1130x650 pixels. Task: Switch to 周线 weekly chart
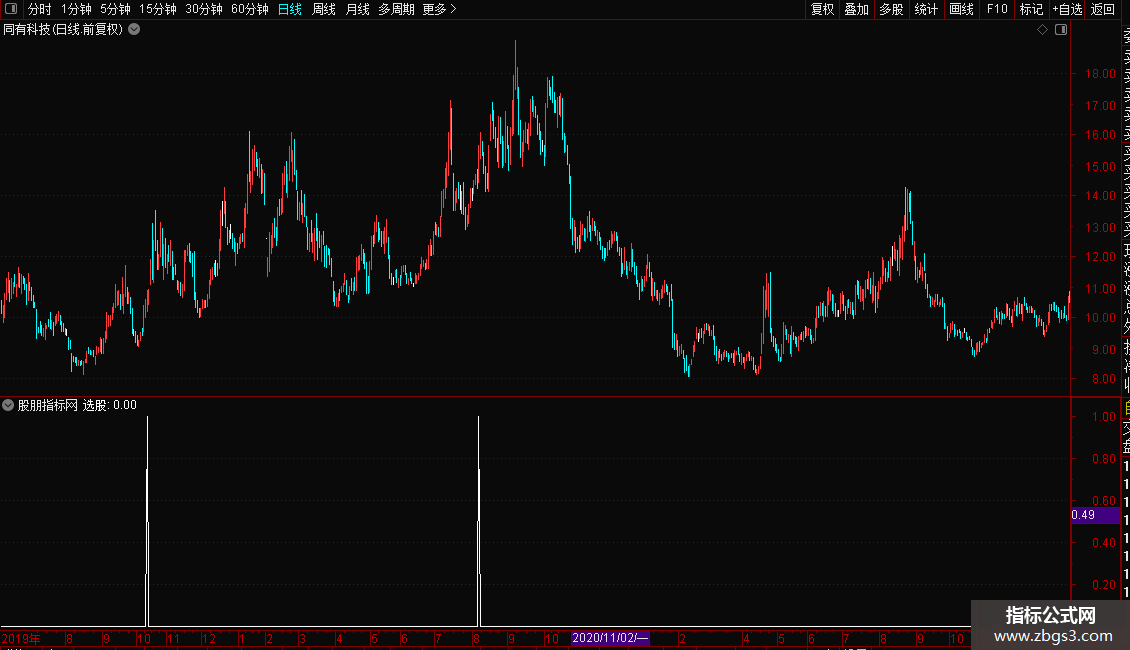click(324, 9)
